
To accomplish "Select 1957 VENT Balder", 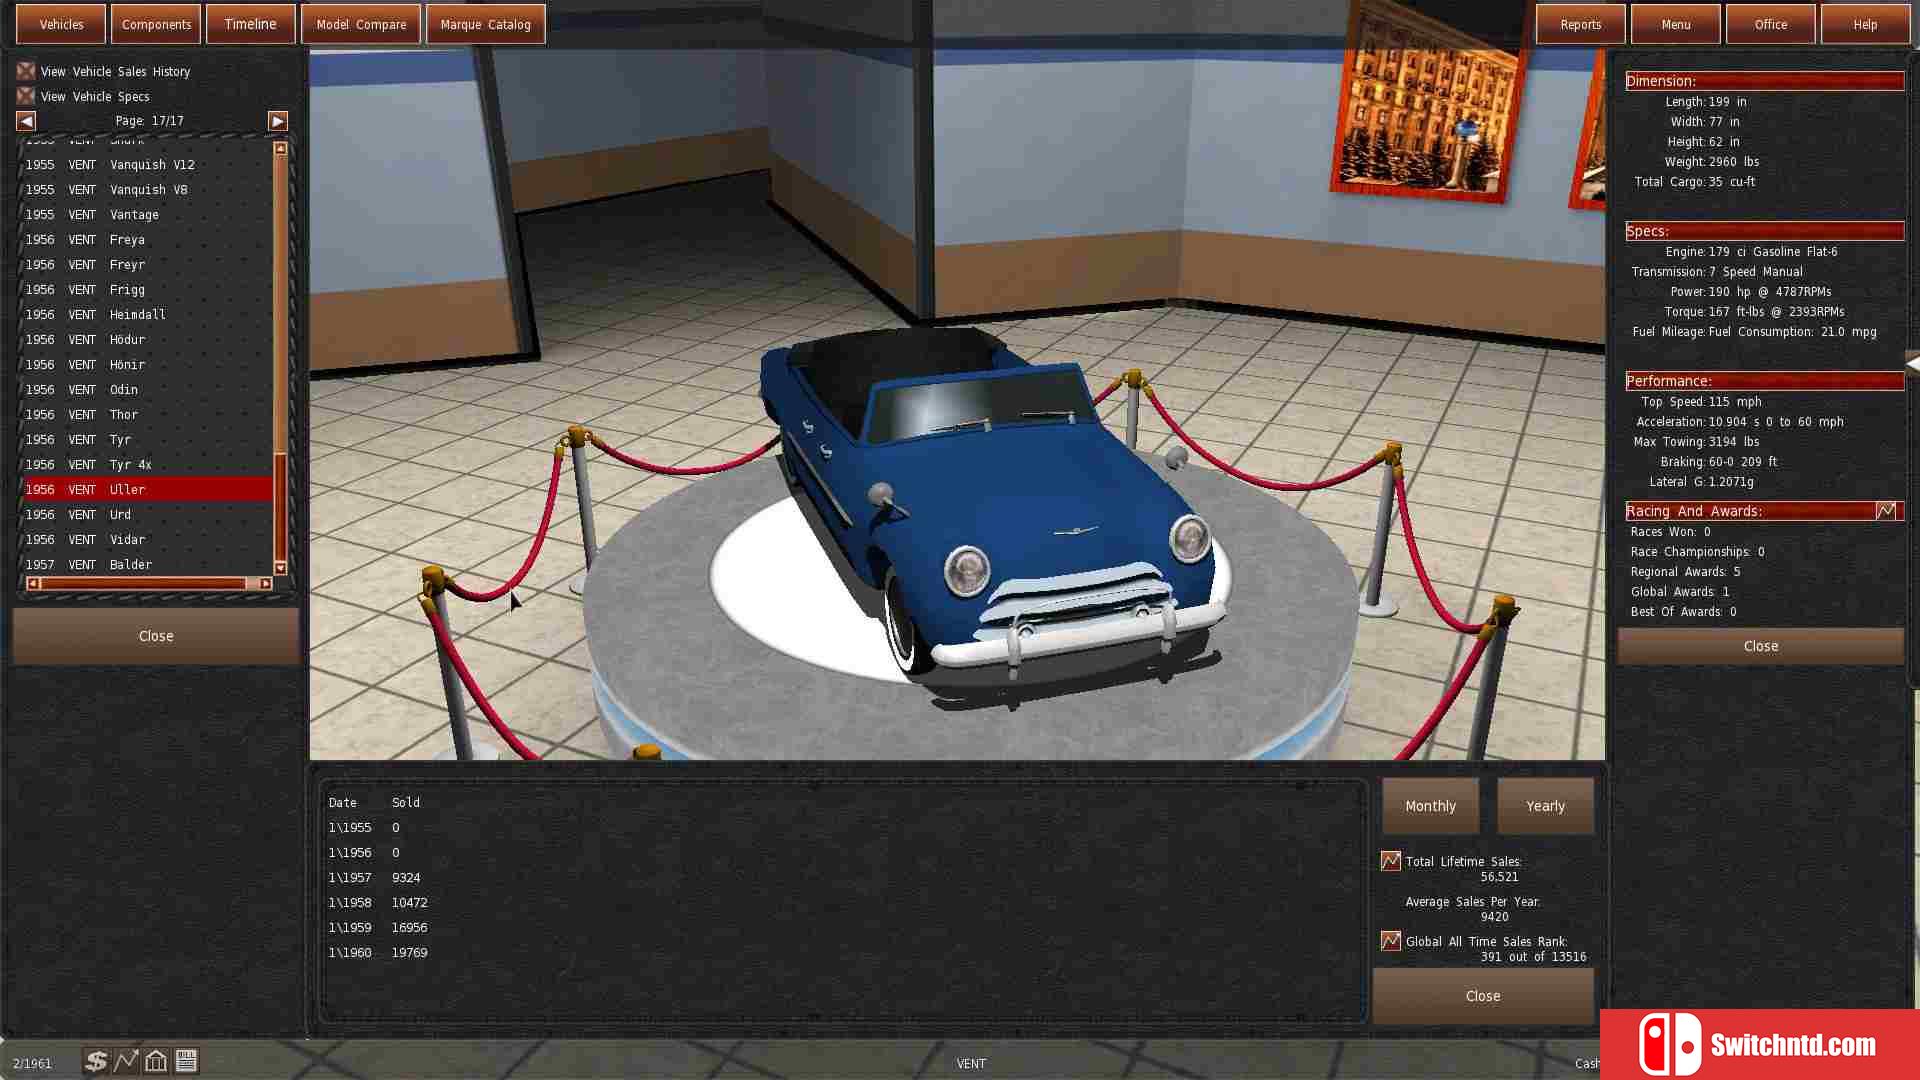I will [x=147, y=565].
